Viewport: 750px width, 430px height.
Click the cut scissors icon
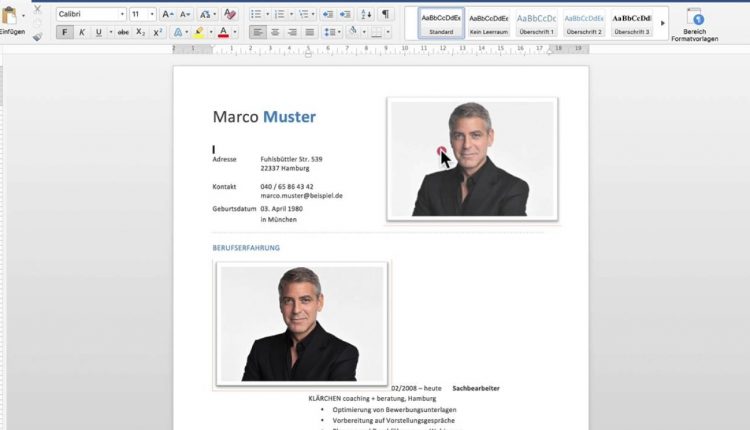[37, 9]
